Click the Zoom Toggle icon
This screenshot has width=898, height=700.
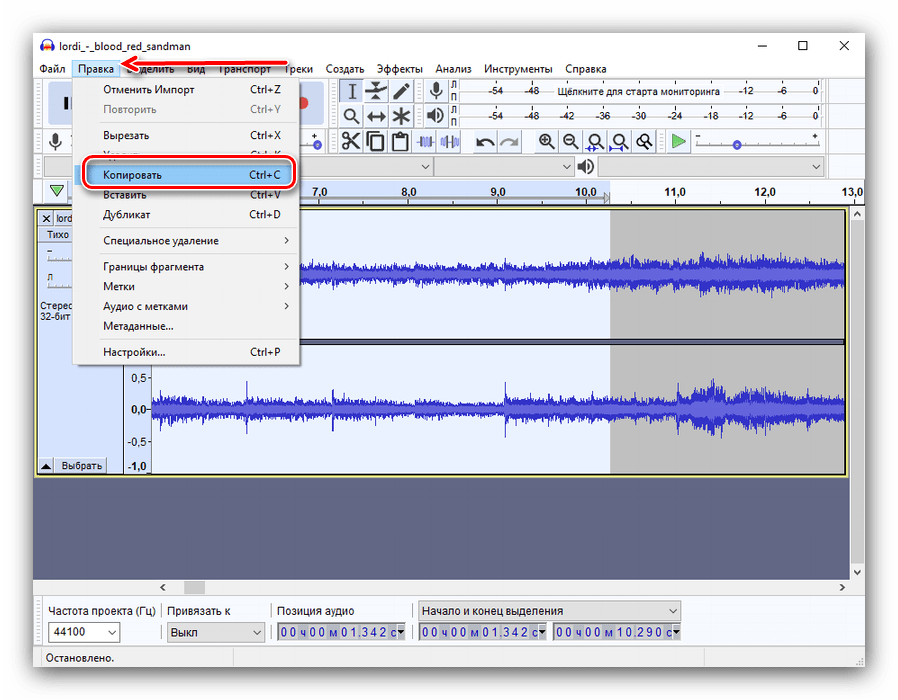pos(644,141)
